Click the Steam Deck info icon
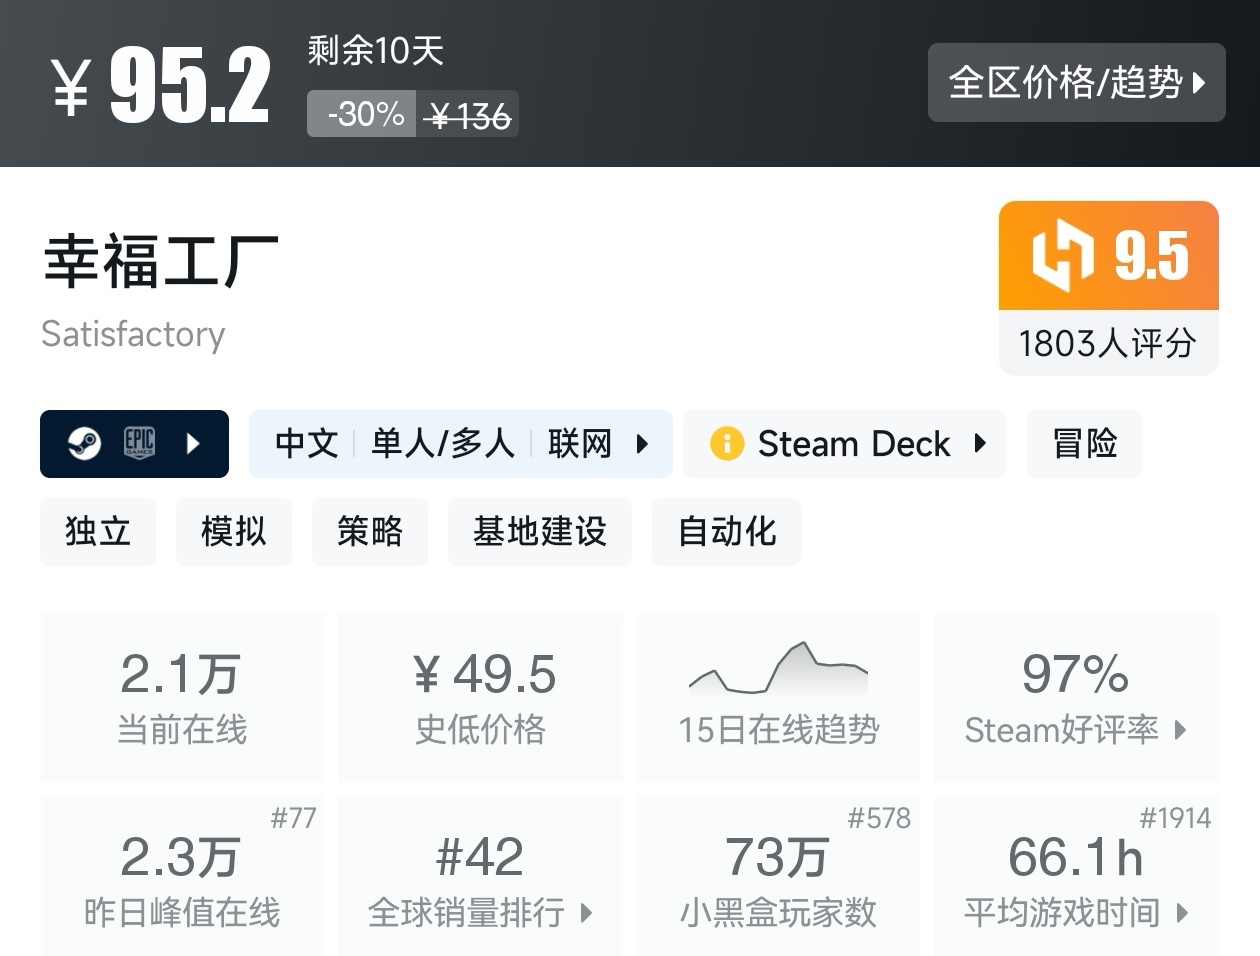 click(x=727, y=443)
